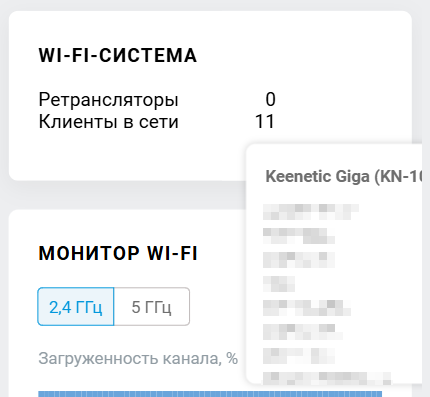Click the Ретрансляторы label

[109, 99]
